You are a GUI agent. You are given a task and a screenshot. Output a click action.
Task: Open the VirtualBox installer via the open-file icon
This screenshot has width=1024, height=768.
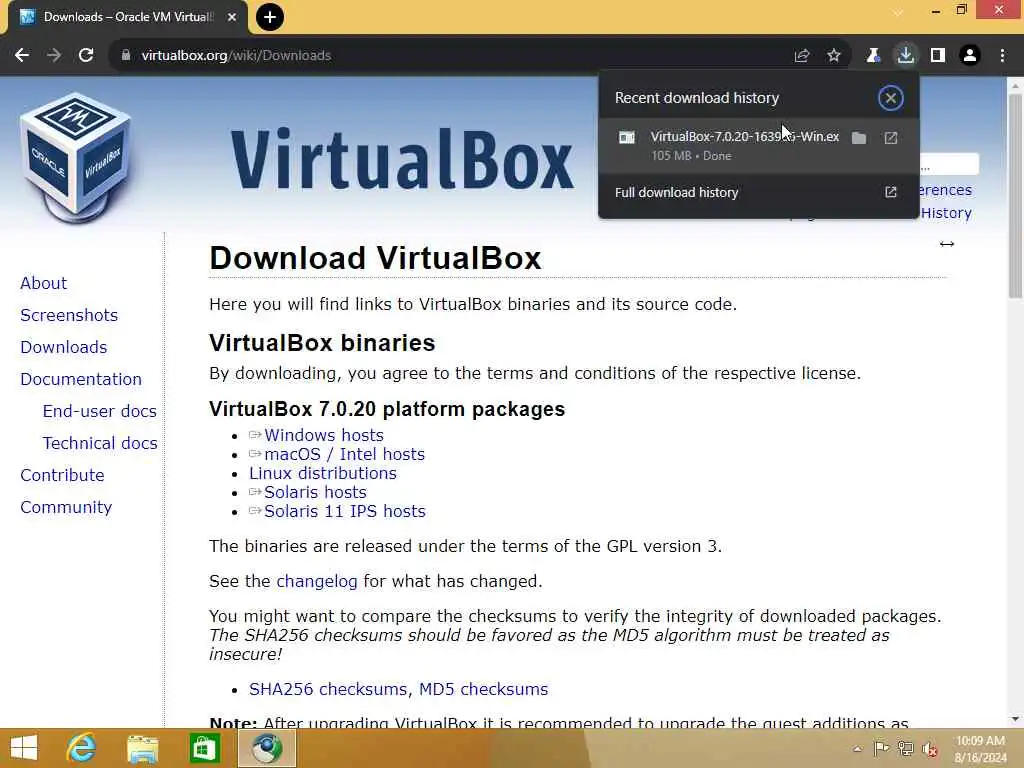[x=891, y=138]
